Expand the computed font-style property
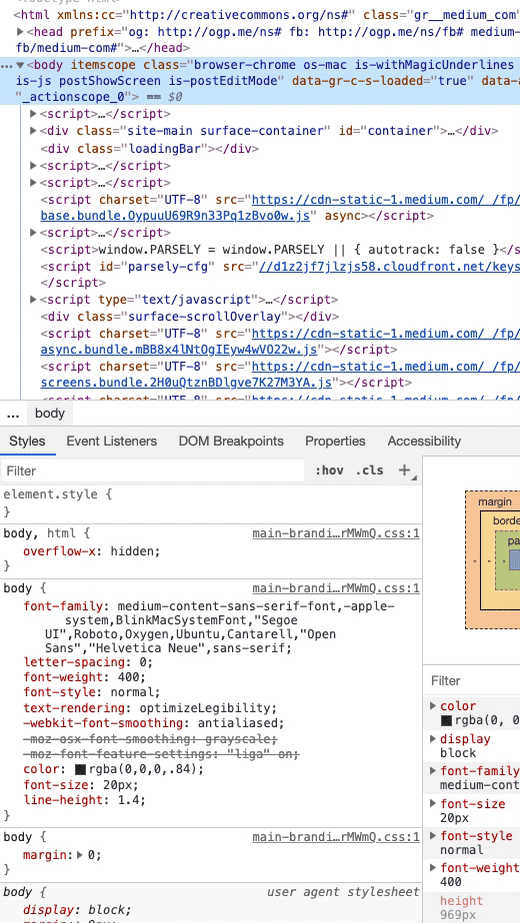Image resolution: width=520 pixels, height=923 pixels. pos(433,835)
